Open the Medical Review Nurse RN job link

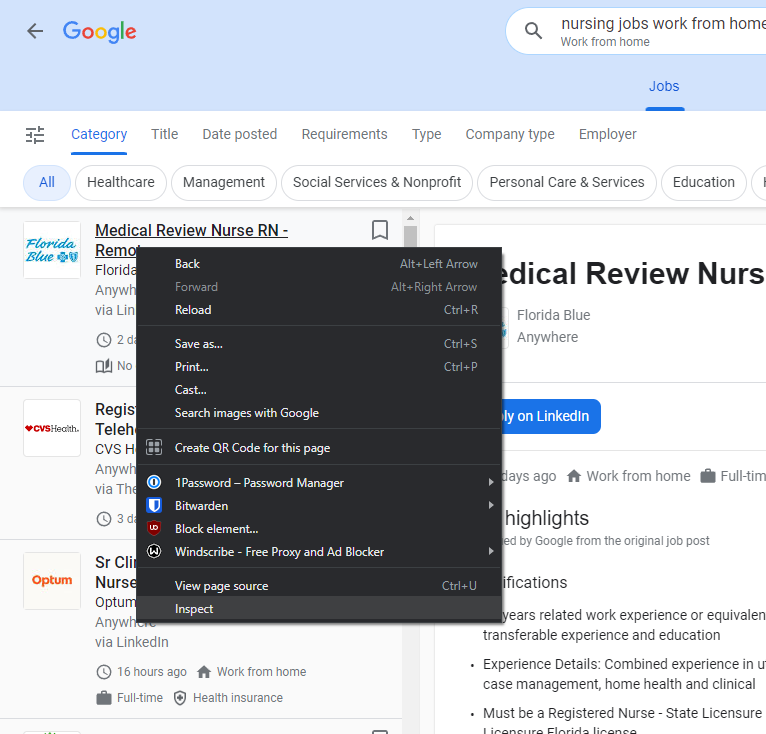pyautogui.click(x=192, y=230)
